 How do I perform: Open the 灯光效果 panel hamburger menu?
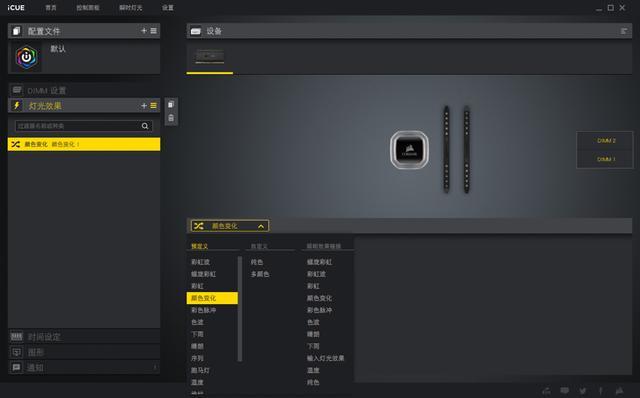[153, 106]
